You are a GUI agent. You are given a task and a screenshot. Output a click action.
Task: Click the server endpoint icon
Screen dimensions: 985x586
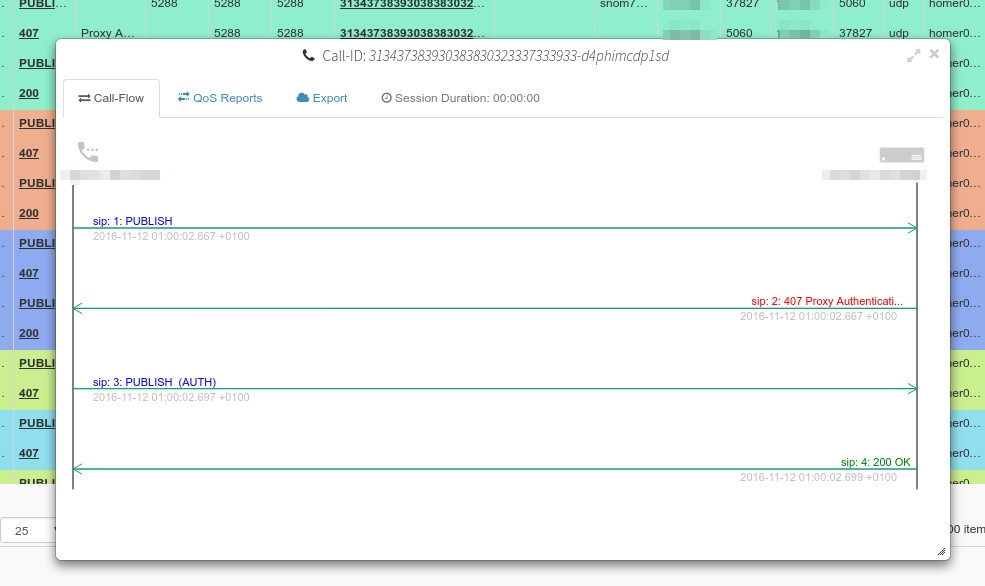[901, 155]
